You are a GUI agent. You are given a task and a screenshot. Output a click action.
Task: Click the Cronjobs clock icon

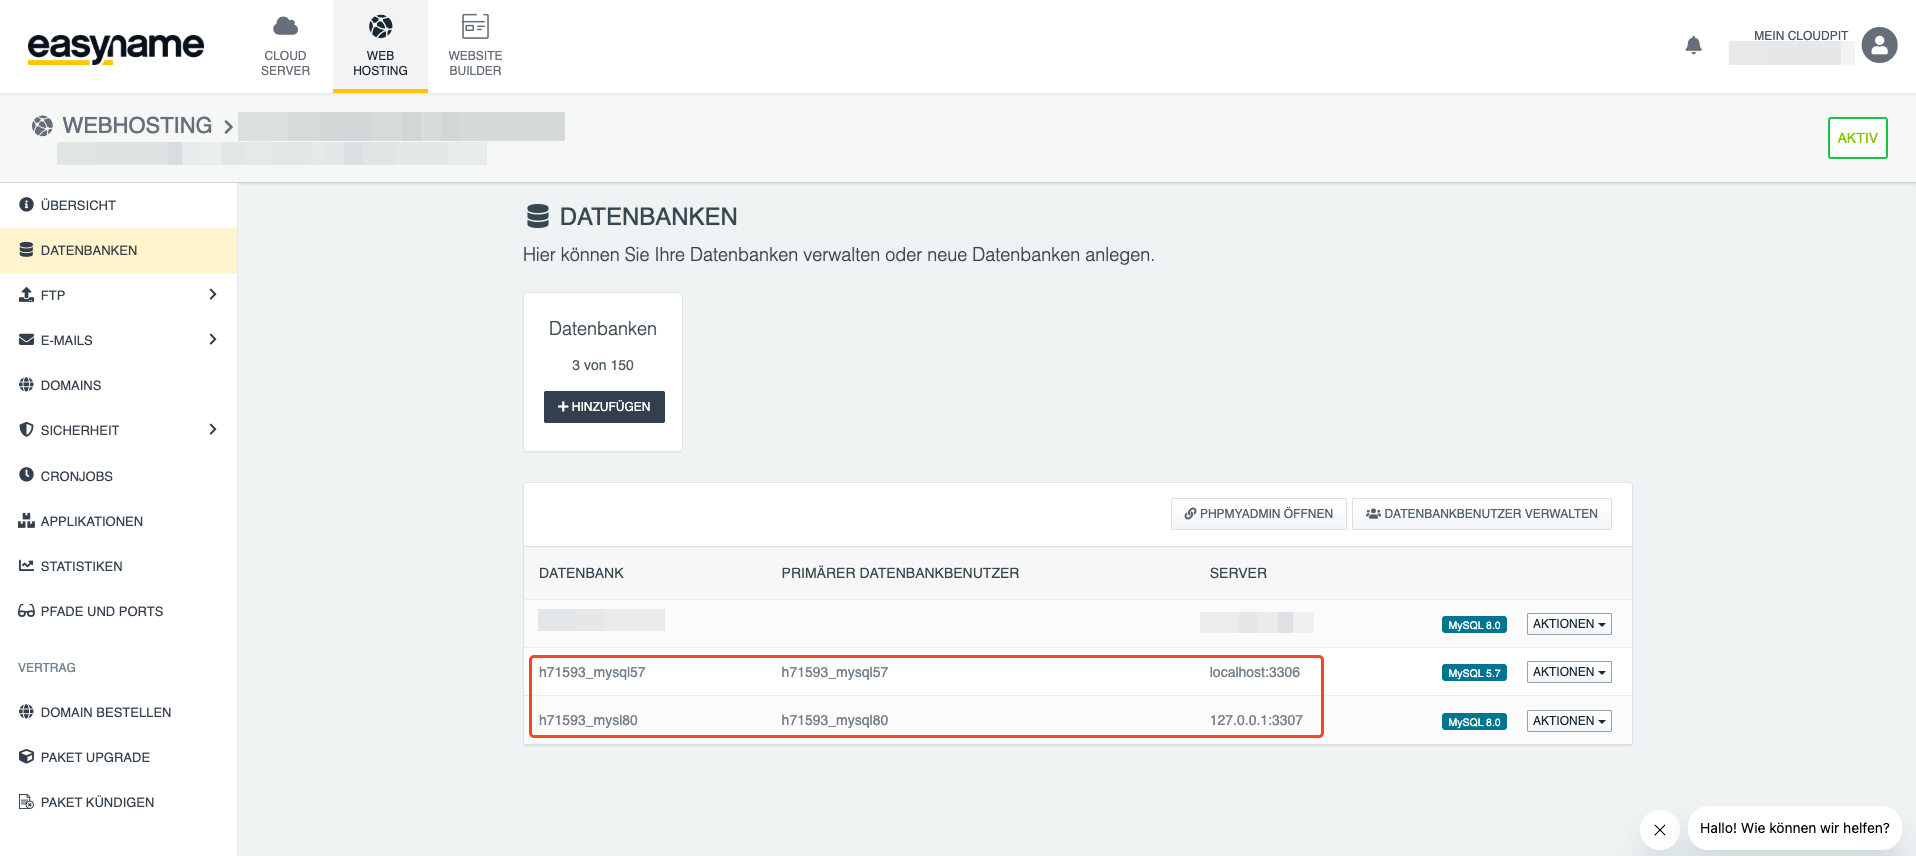pos(26,475)
